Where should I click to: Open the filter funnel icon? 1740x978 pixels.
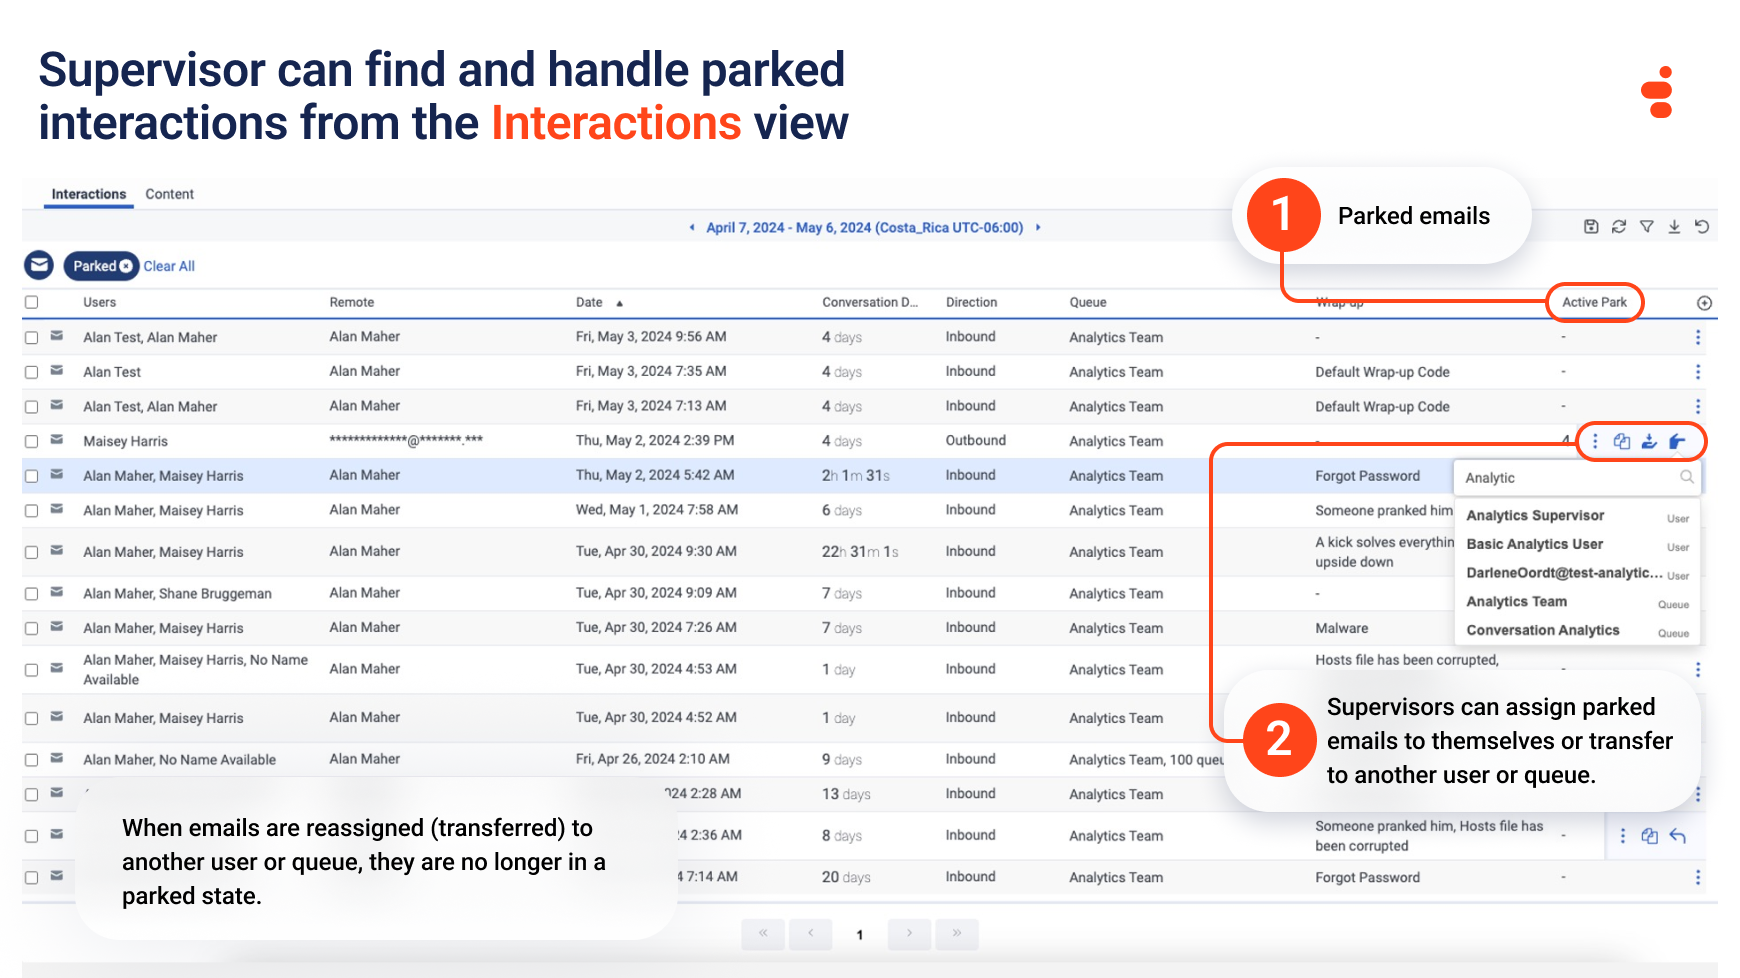(1647, 227)
